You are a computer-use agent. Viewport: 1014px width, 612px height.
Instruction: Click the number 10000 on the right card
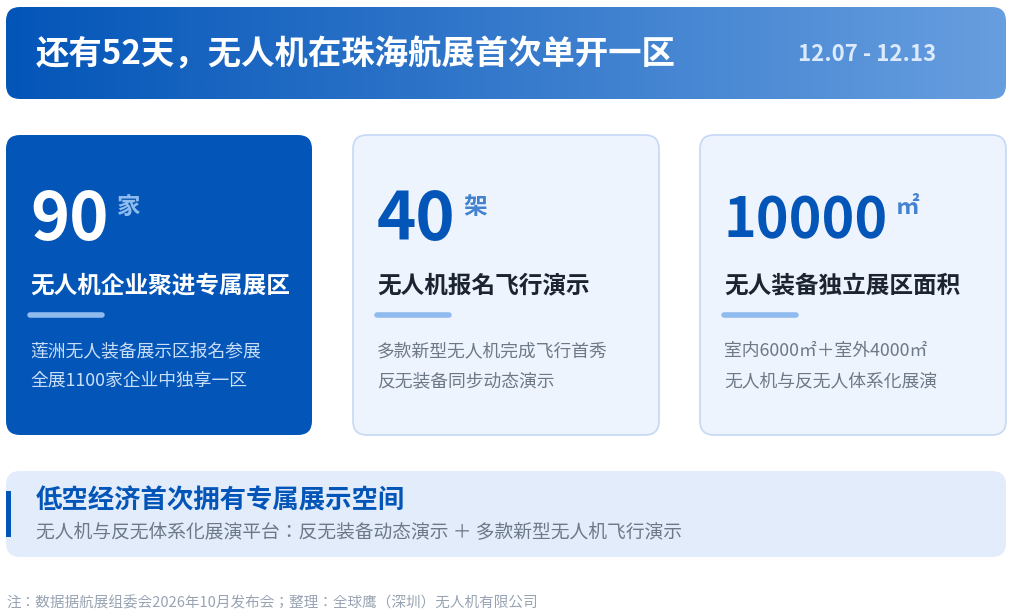805,217
